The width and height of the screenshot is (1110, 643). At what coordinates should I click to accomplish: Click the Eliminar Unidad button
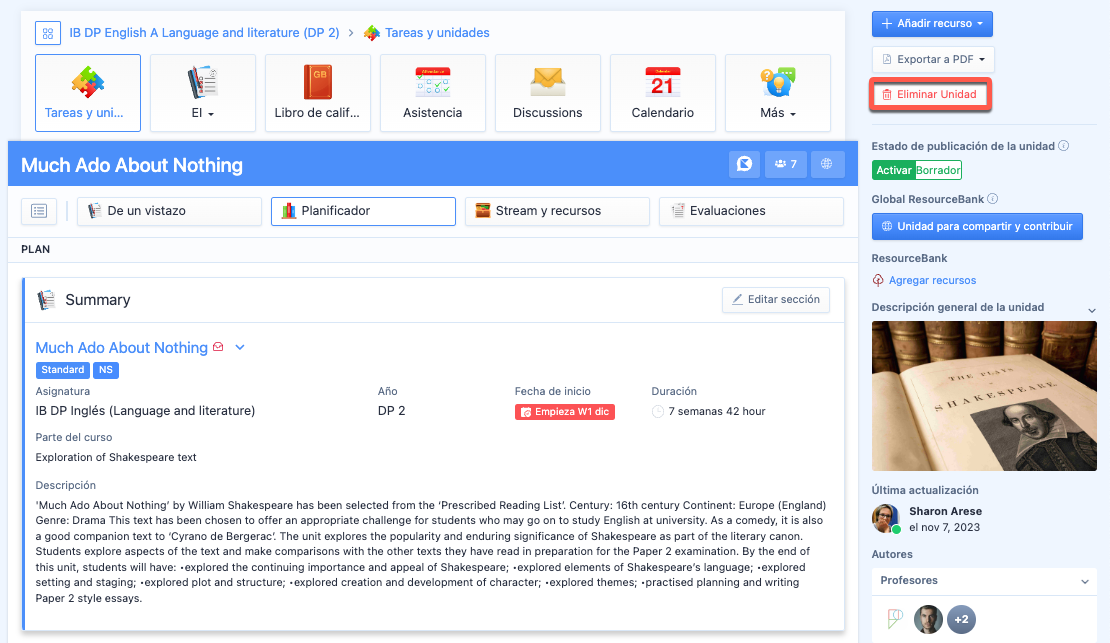pos(930,94)
